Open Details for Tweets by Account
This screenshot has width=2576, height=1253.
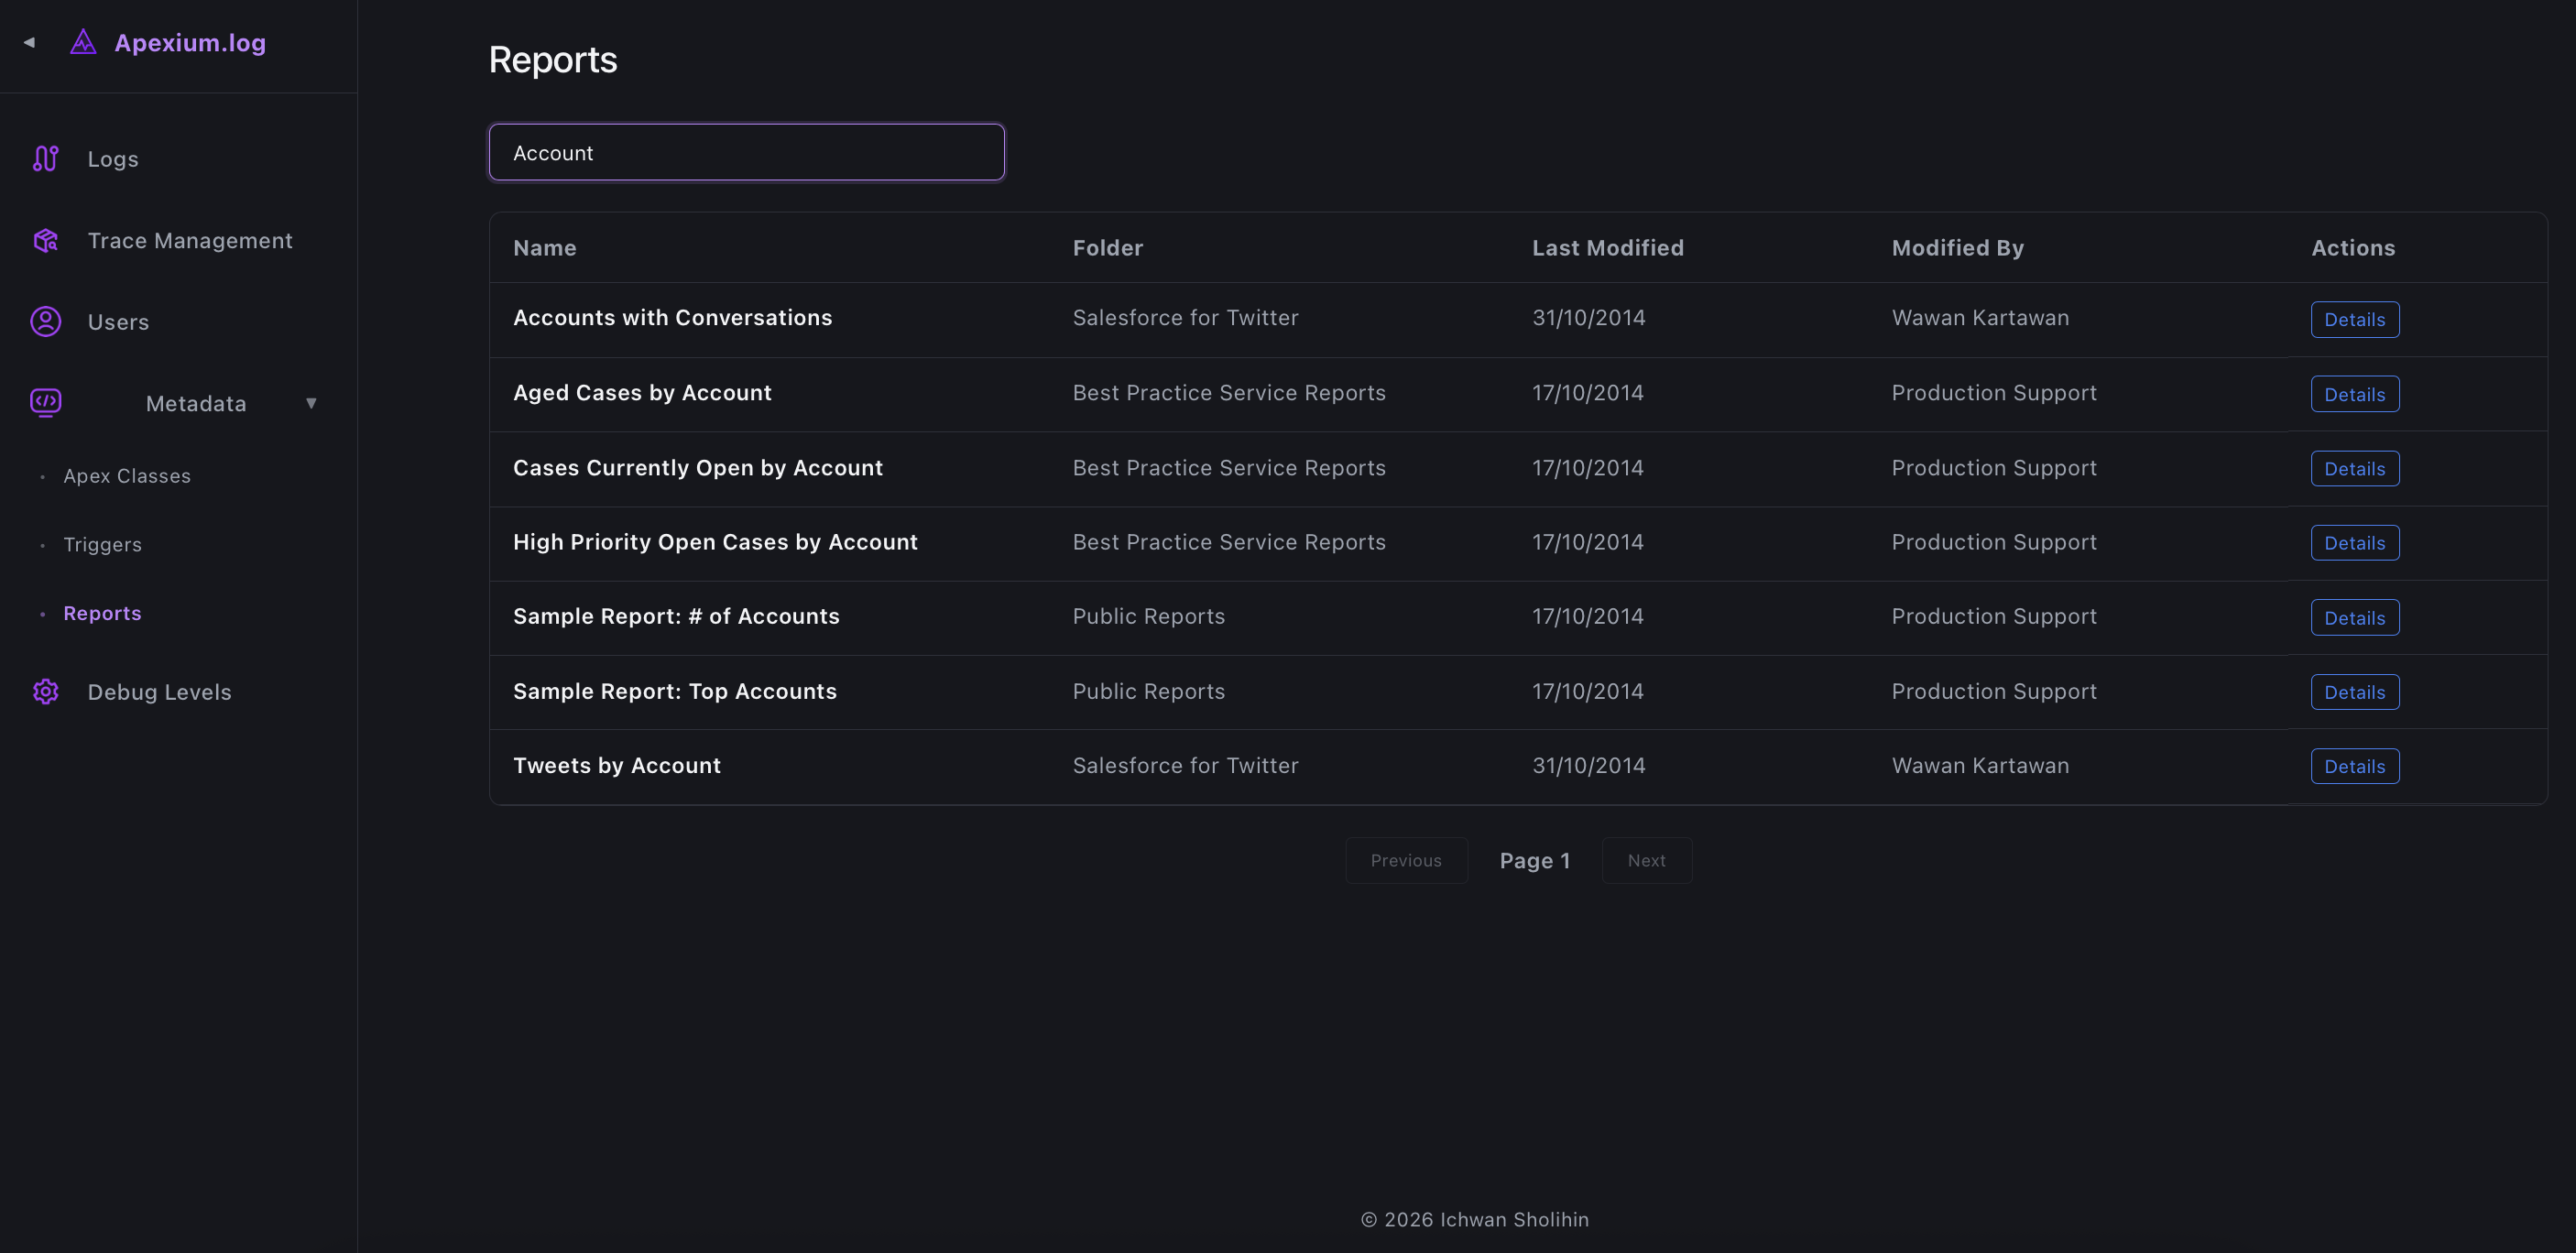click(x=2354, y=766)
